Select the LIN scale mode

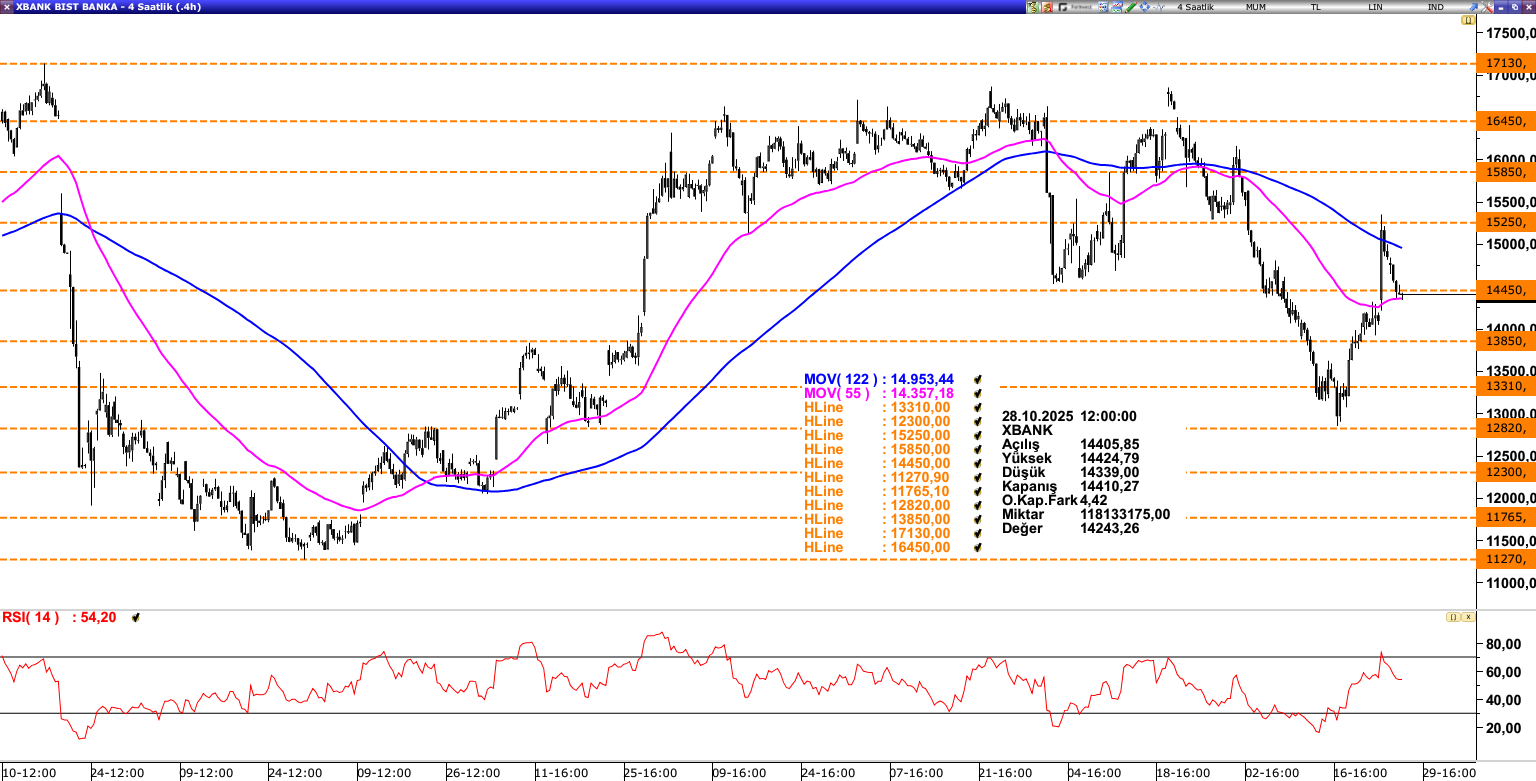[1376, 6]
